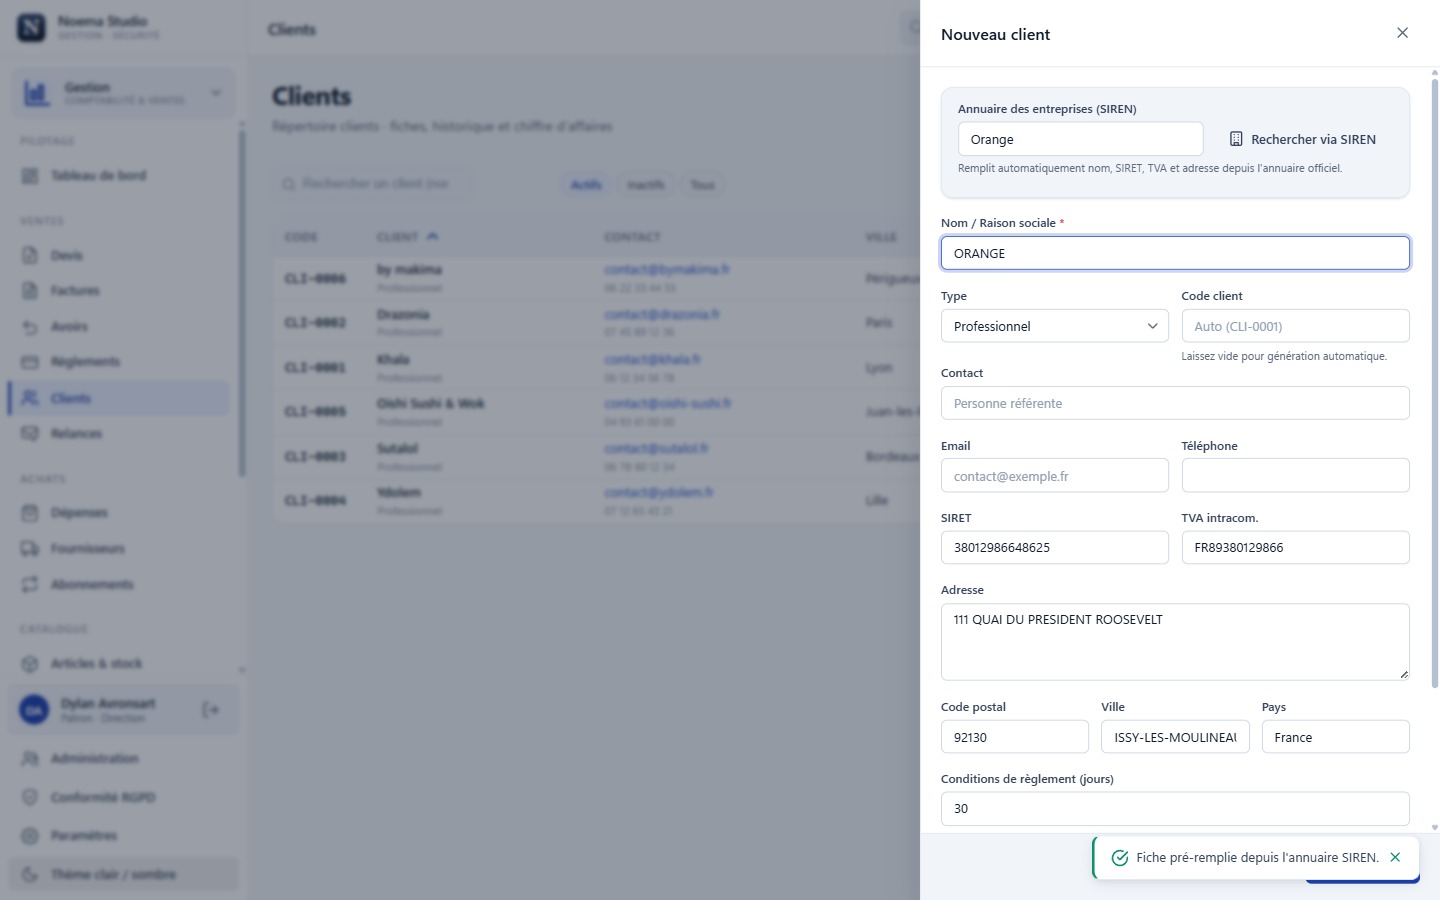Click the scroll-down arrow of the panel scrollbar

tap(1434, 828)
